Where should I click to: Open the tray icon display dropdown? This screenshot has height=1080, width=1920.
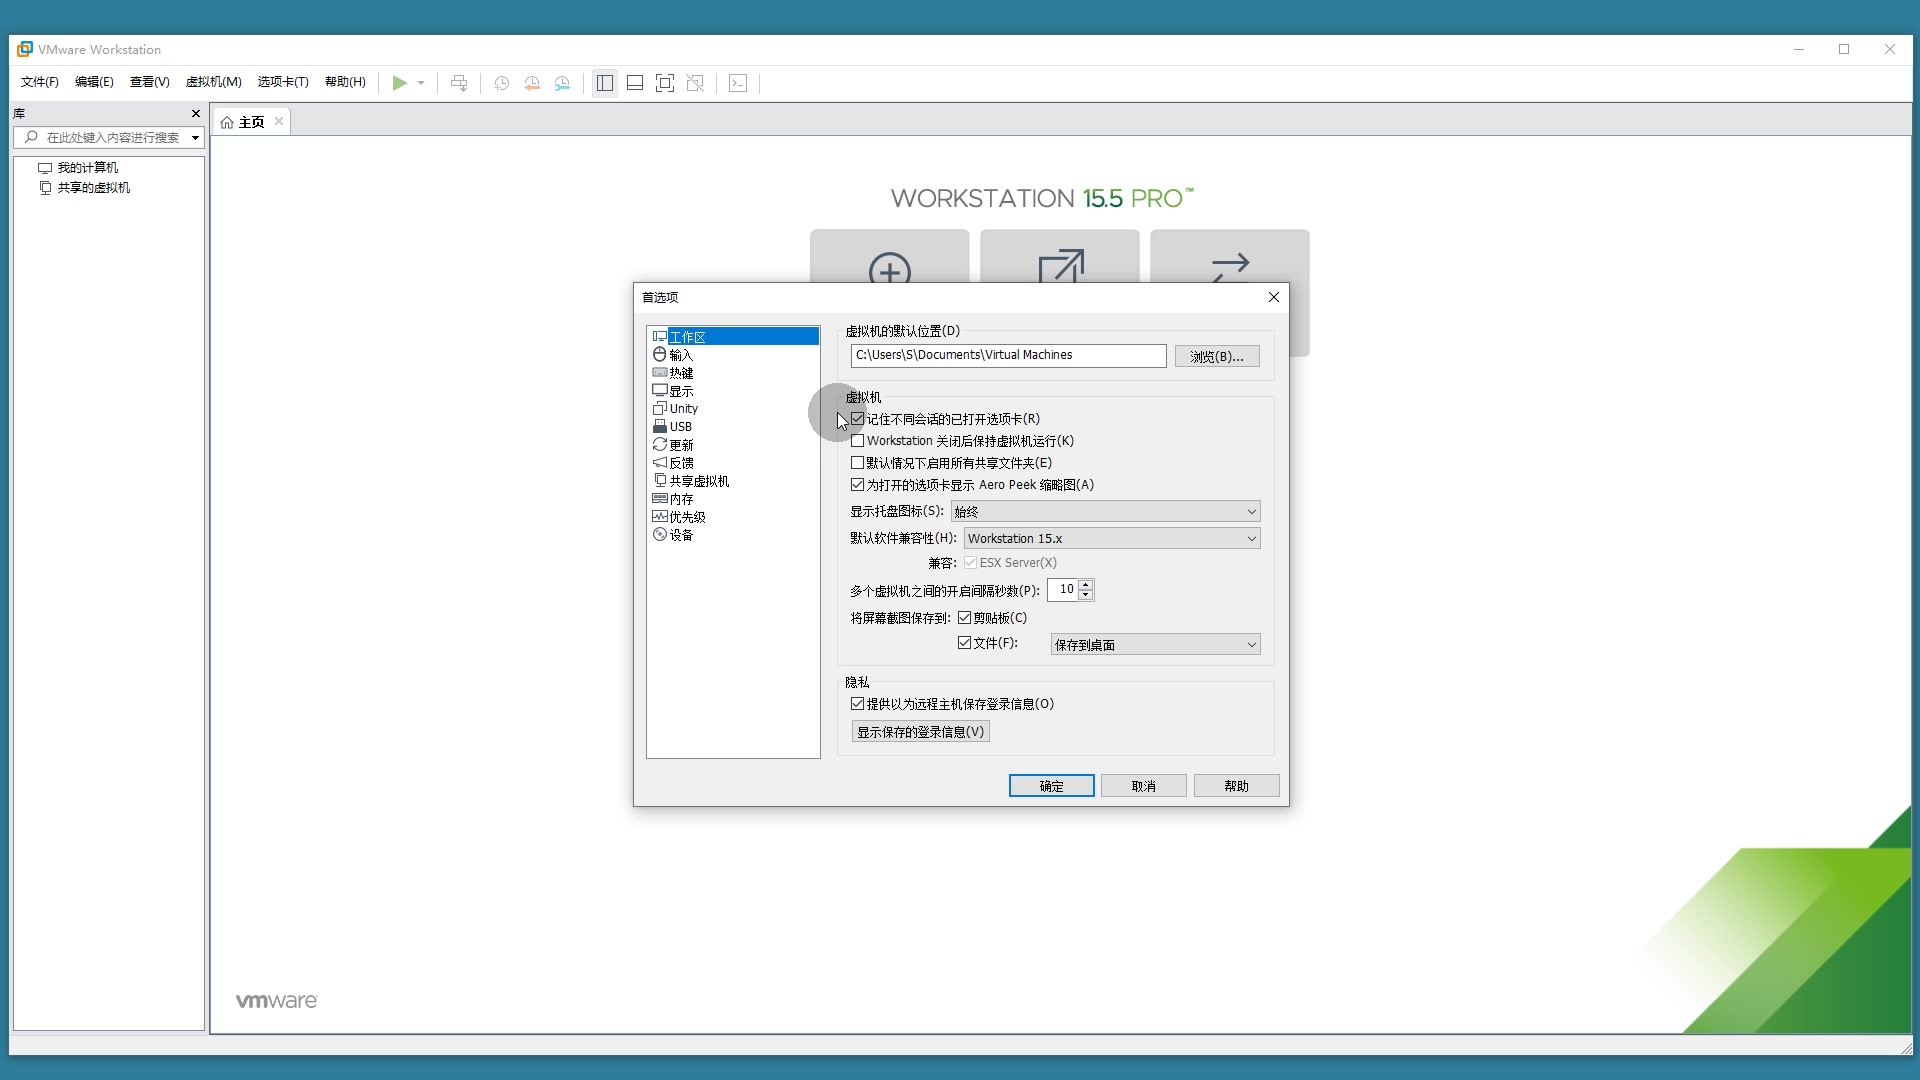coord(1105,512)
